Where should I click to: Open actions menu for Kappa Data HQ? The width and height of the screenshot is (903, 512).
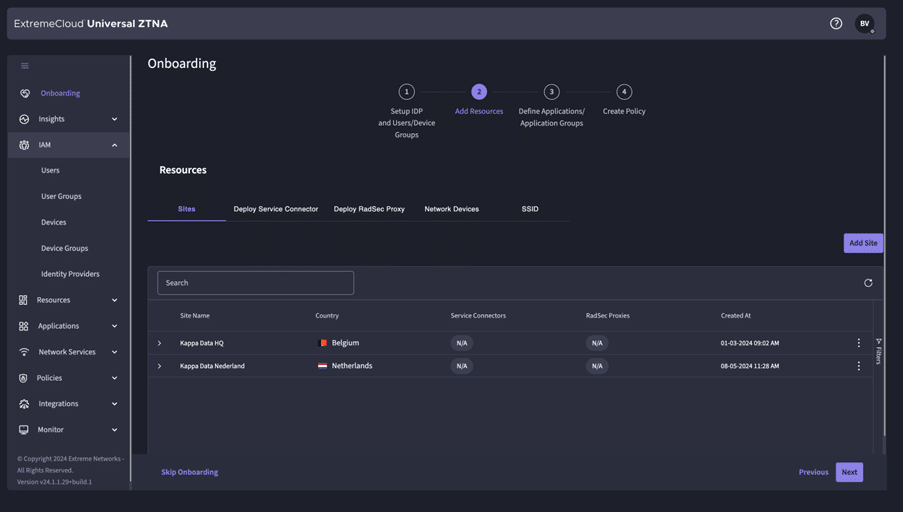pyautogui.click(x=858, y=343)
